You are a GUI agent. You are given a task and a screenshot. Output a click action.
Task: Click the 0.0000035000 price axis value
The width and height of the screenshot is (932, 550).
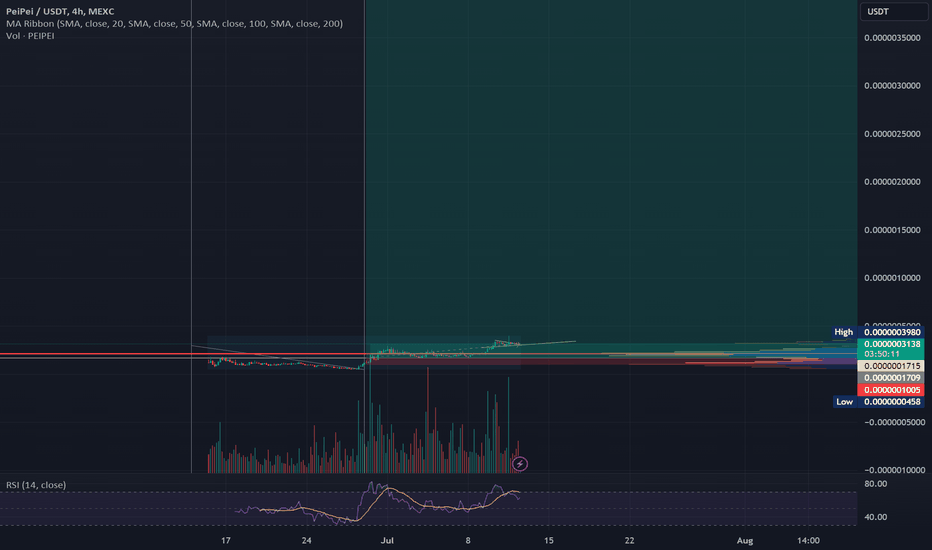892,38
